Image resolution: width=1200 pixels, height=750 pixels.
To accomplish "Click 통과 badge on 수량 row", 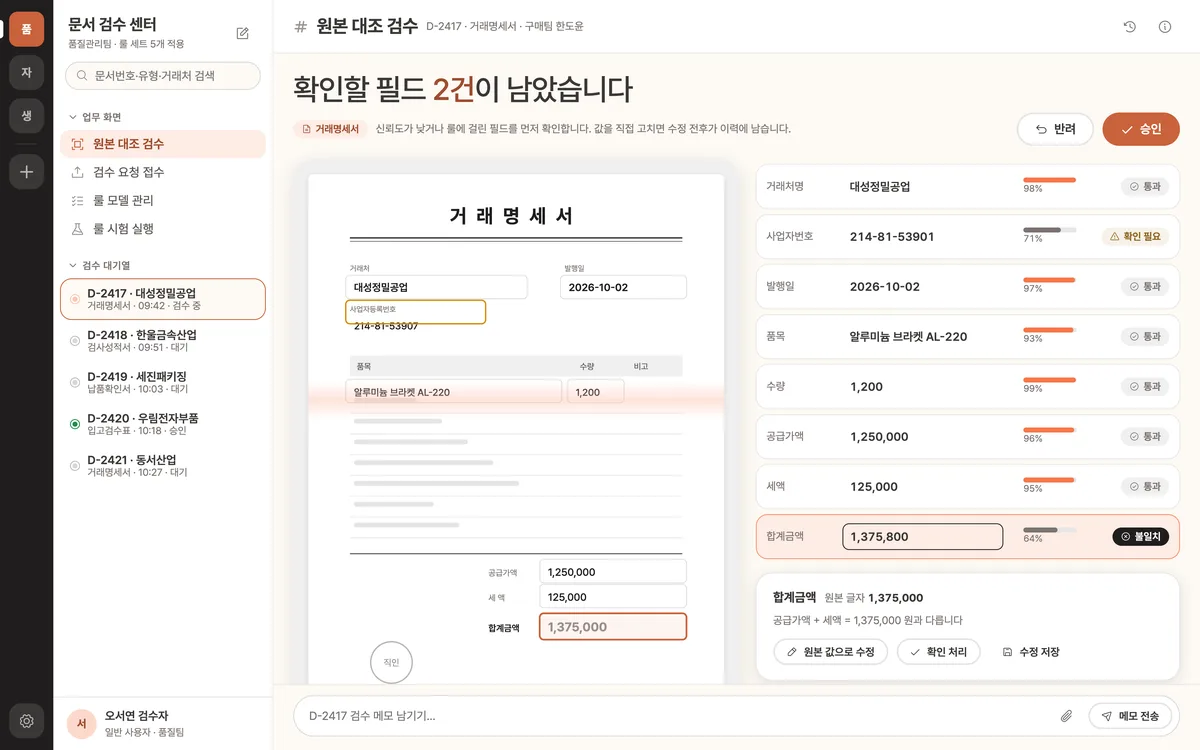I will pyautogui.click(x=1145, y=387).
